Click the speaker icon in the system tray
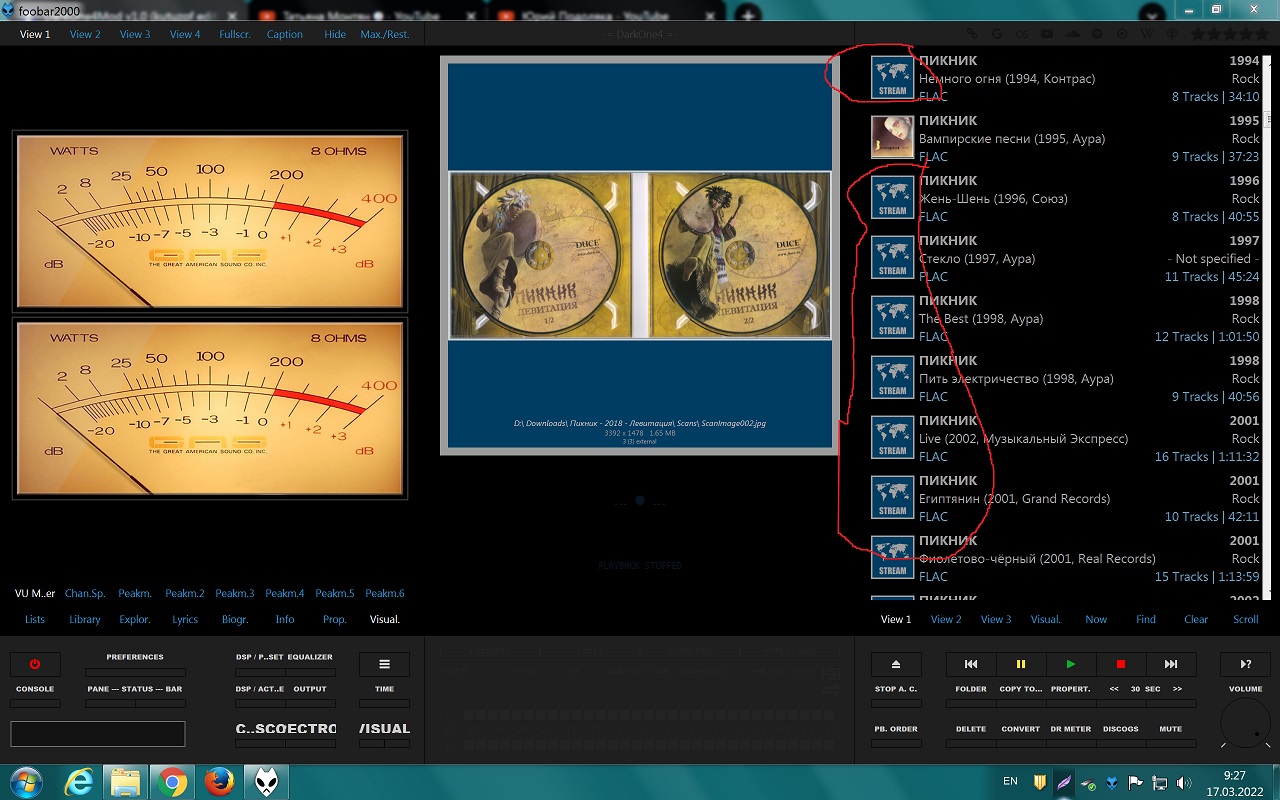Image resolution: width=1280 pixels, height=800 pixels. (x=1184, y=782)
